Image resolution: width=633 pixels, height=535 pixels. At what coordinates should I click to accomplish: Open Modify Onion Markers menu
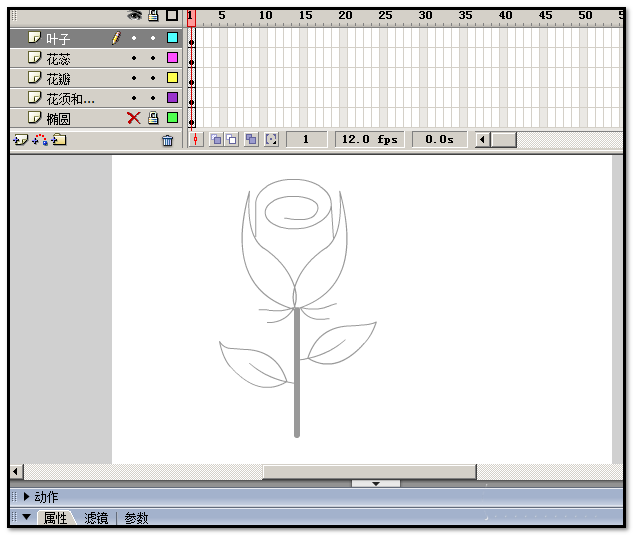[271, 140]
